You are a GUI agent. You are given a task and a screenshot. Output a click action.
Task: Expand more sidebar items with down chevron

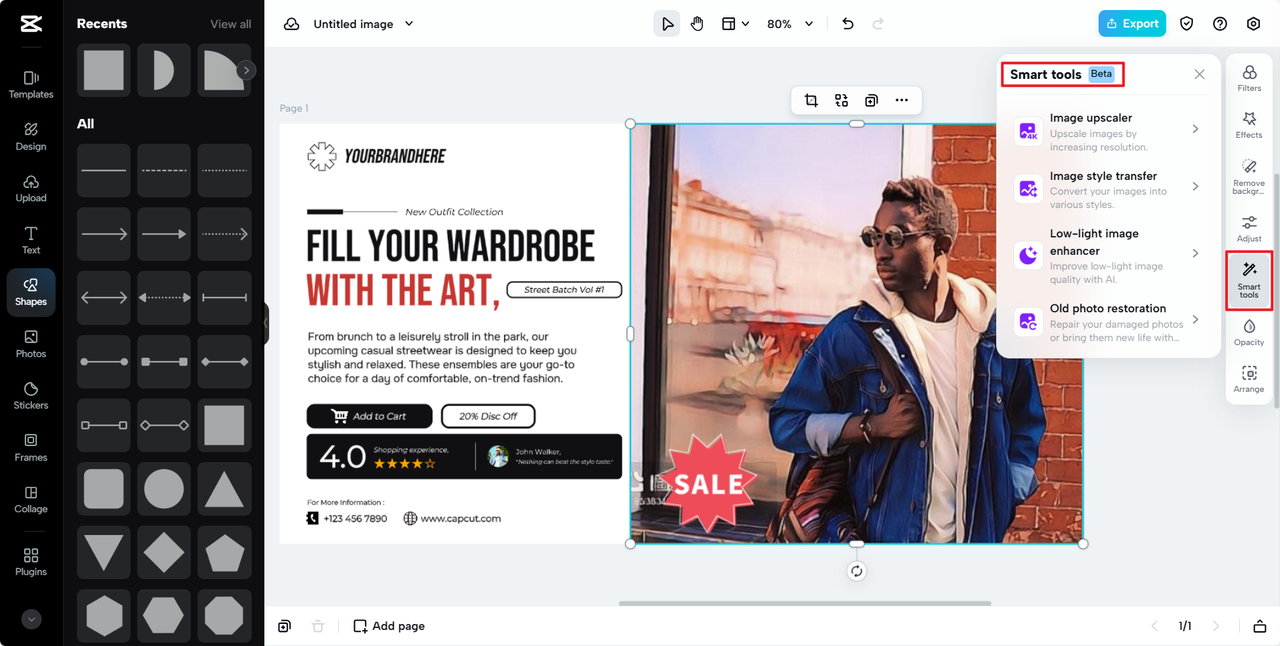pyautogui.click(x=31, y=619)
